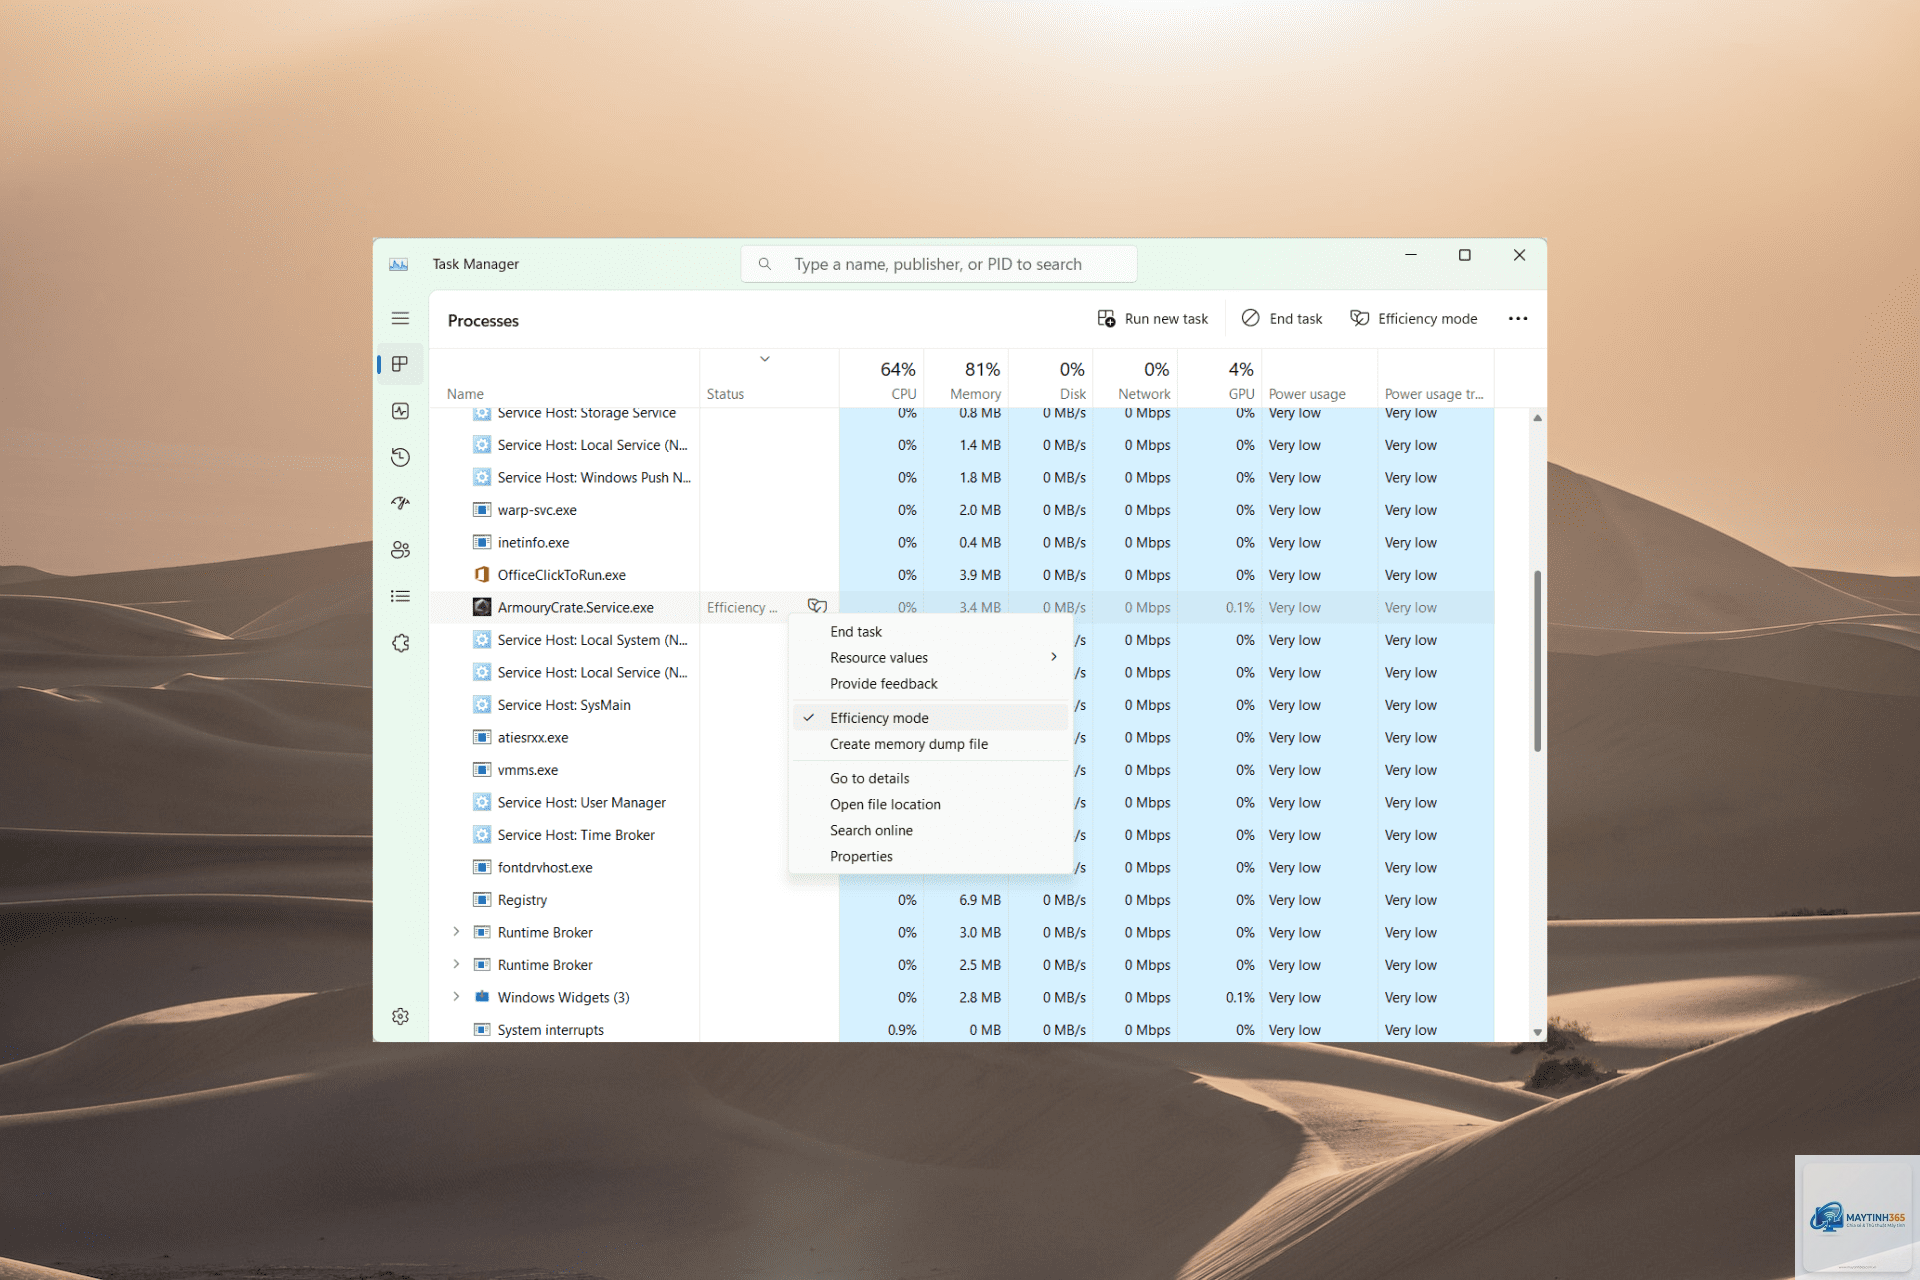
Task: Select Go to details menu entry
Action: tap(930, 778)
